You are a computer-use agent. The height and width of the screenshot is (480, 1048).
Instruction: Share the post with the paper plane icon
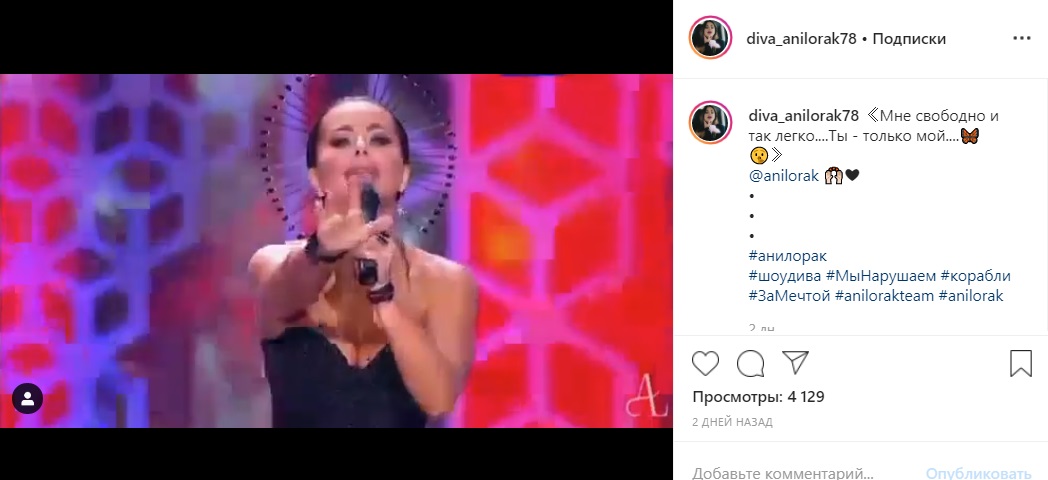pos(795,363)
